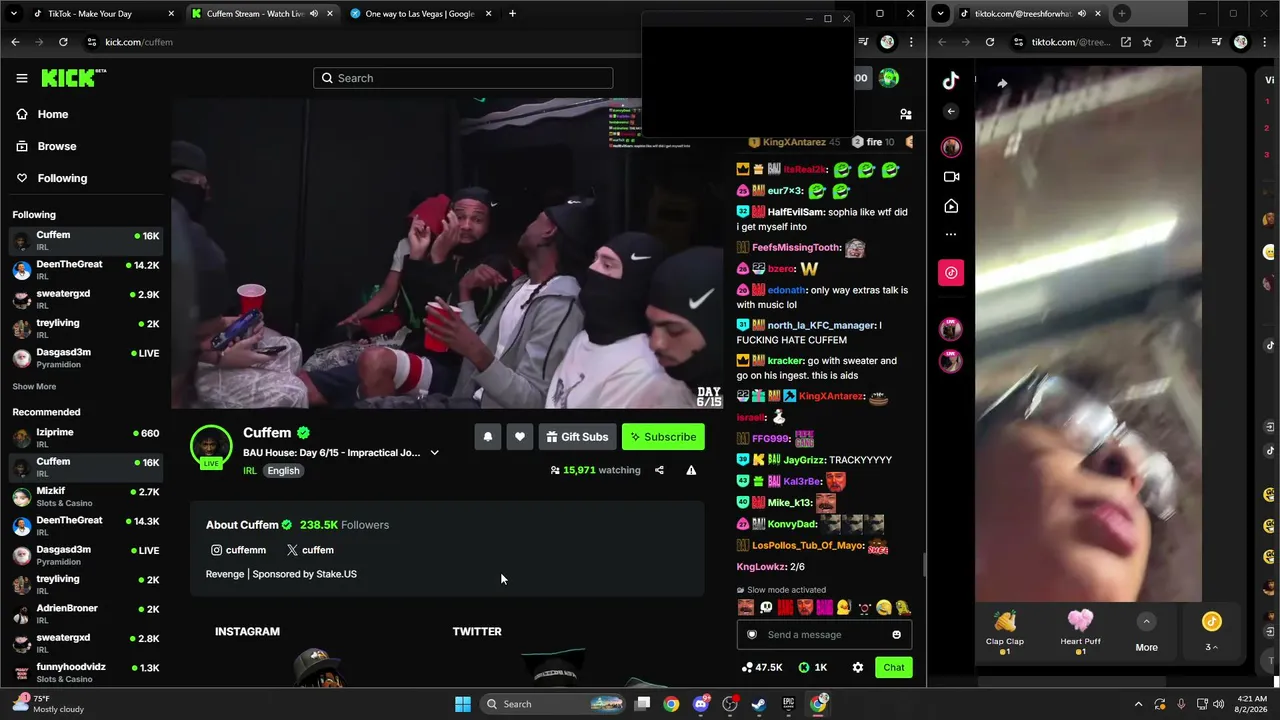1280x720 pixels.
Task: Send Heart Puff gift on TikTok
Action: pyautogui.click(x=1080, y=632)
